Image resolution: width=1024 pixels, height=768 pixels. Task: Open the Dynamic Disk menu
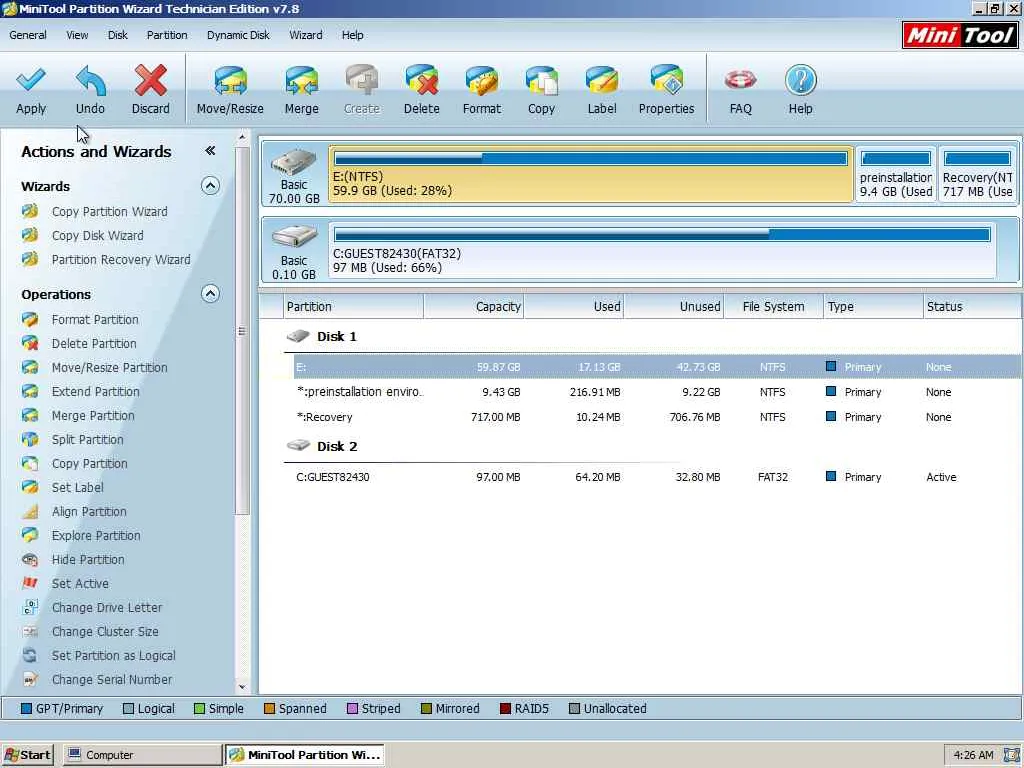tap(238, 35)
